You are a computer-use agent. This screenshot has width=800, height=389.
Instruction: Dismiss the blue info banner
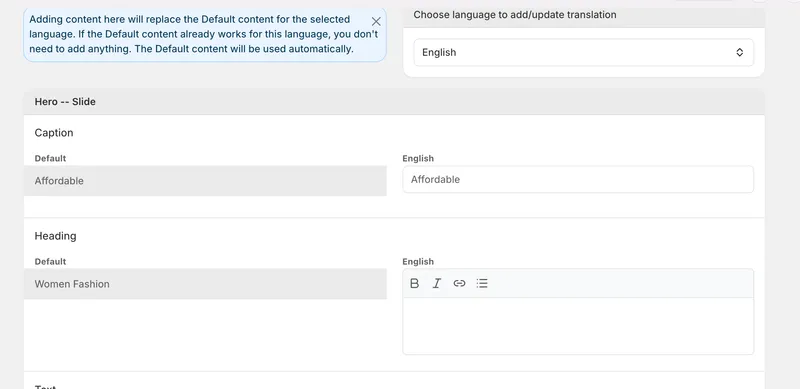tap(376, 21)
